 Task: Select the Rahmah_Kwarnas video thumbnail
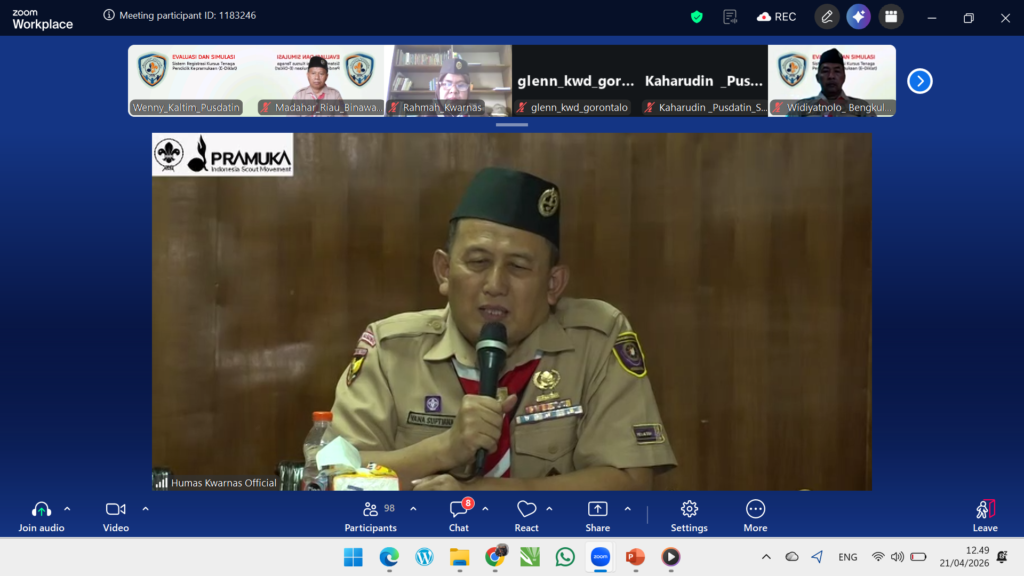click(x=449, y=80)
